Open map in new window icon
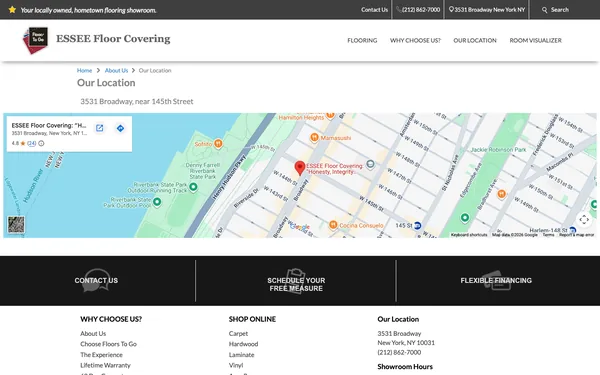This screenshot has height=375, width=600. [99, 128]
